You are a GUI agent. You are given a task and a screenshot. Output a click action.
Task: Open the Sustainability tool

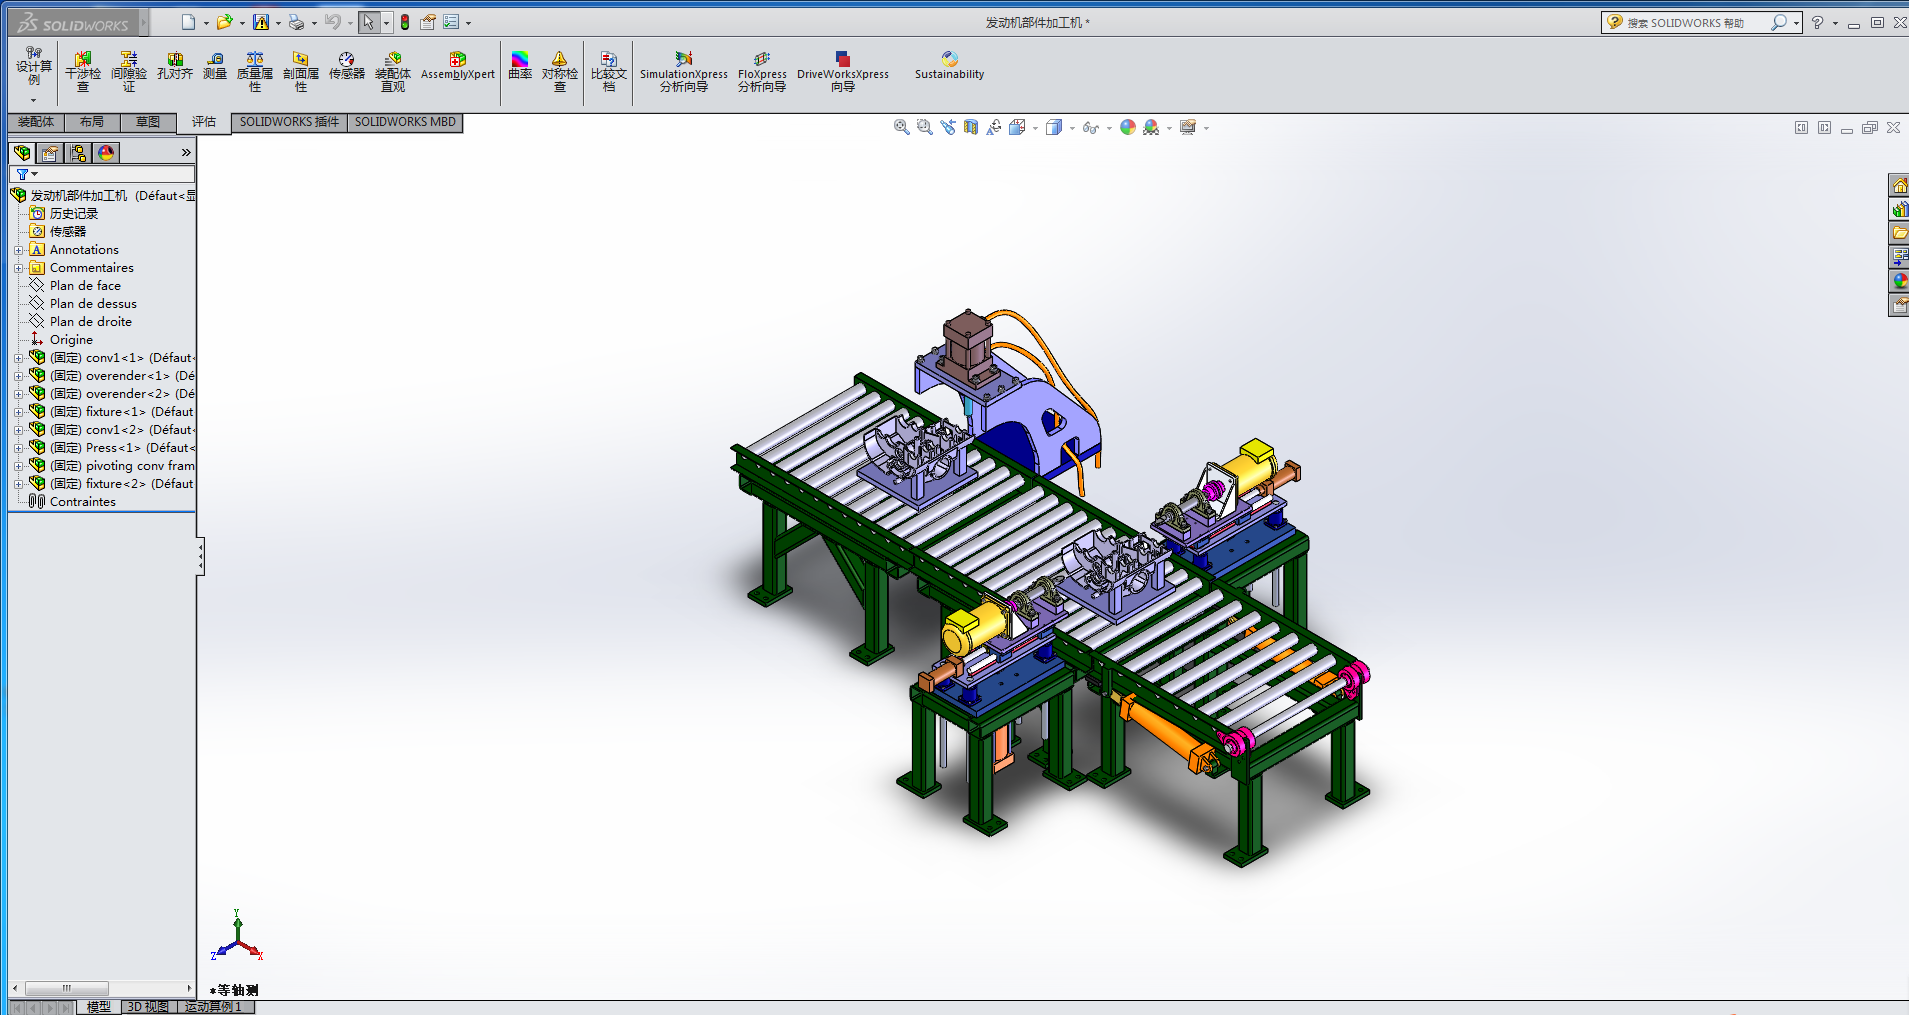tap(949, 66)
